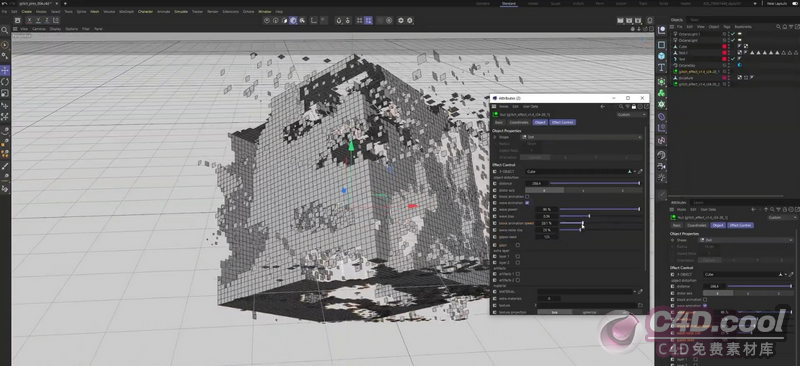The height and width of the screenshot is (366, 800).
Task: Toggle the artifacts 1 checkbox
Action: click(x=517, y=274)
